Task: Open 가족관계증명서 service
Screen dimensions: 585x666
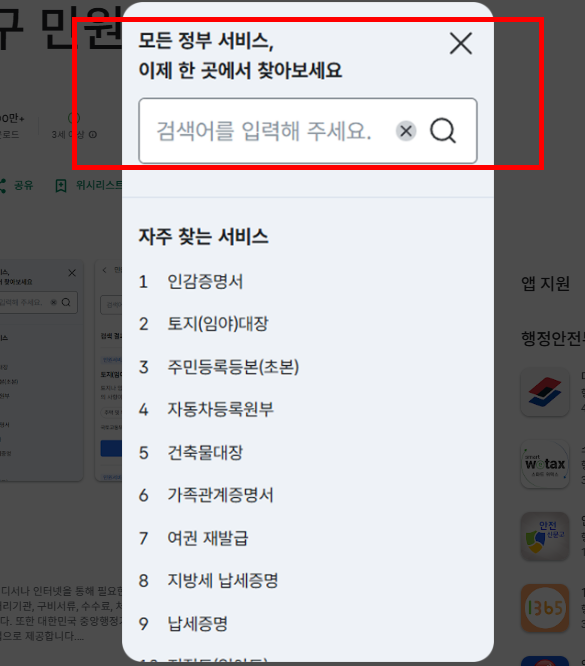Action: [x=220, y=495]
